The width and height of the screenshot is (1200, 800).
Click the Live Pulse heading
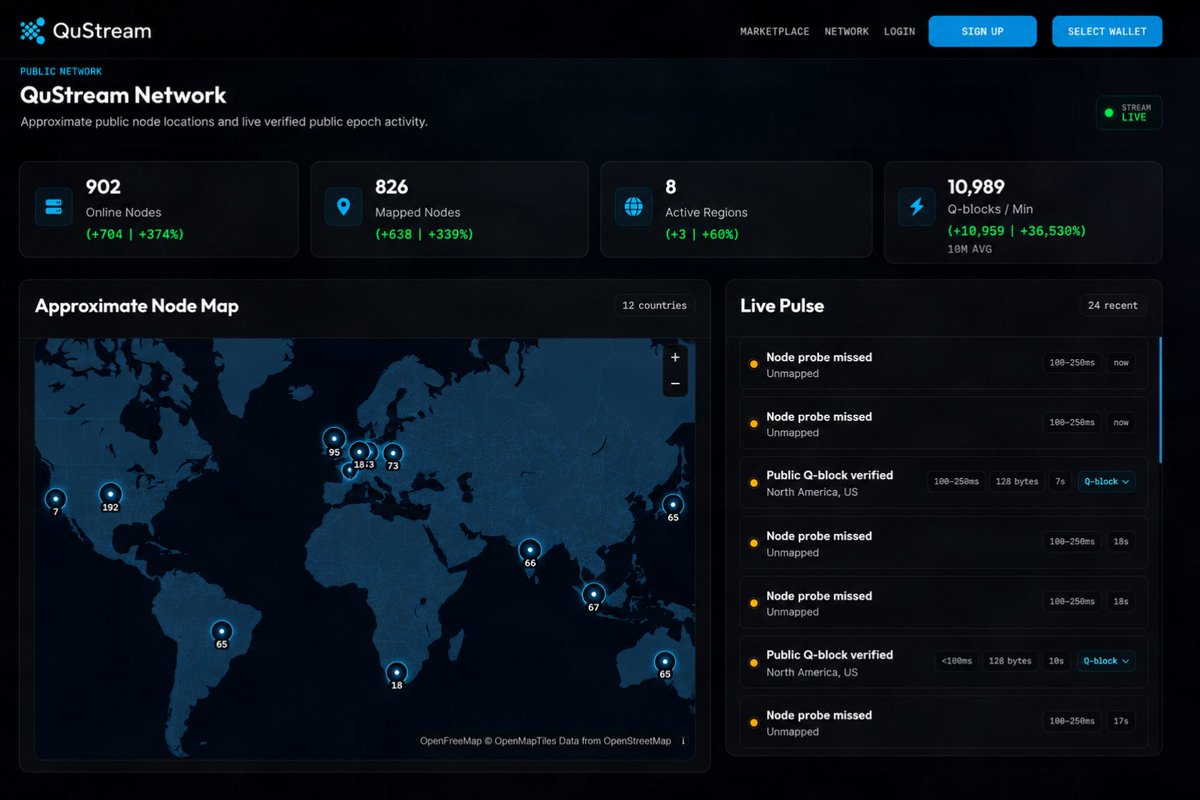pos(782,306)
